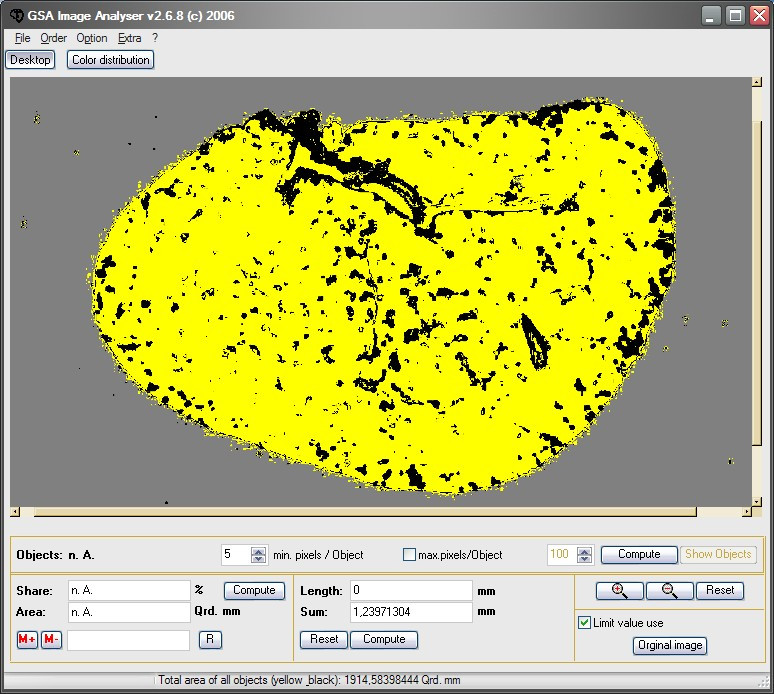The height and width of the screenshot is (694, 774).
Task: Decrease the min. pixels per object value
Action: [x=259, y=559]
